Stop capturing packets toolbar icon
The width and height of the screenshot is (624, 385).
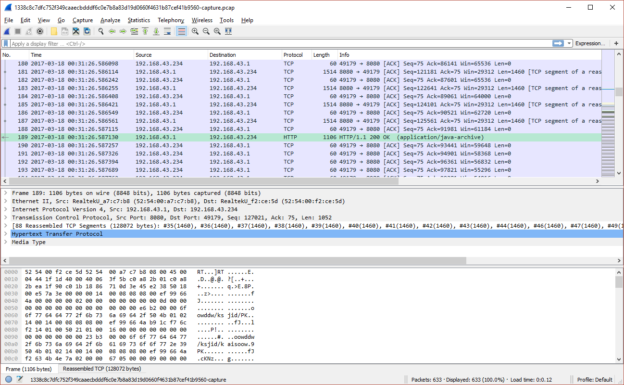point(18,31)
